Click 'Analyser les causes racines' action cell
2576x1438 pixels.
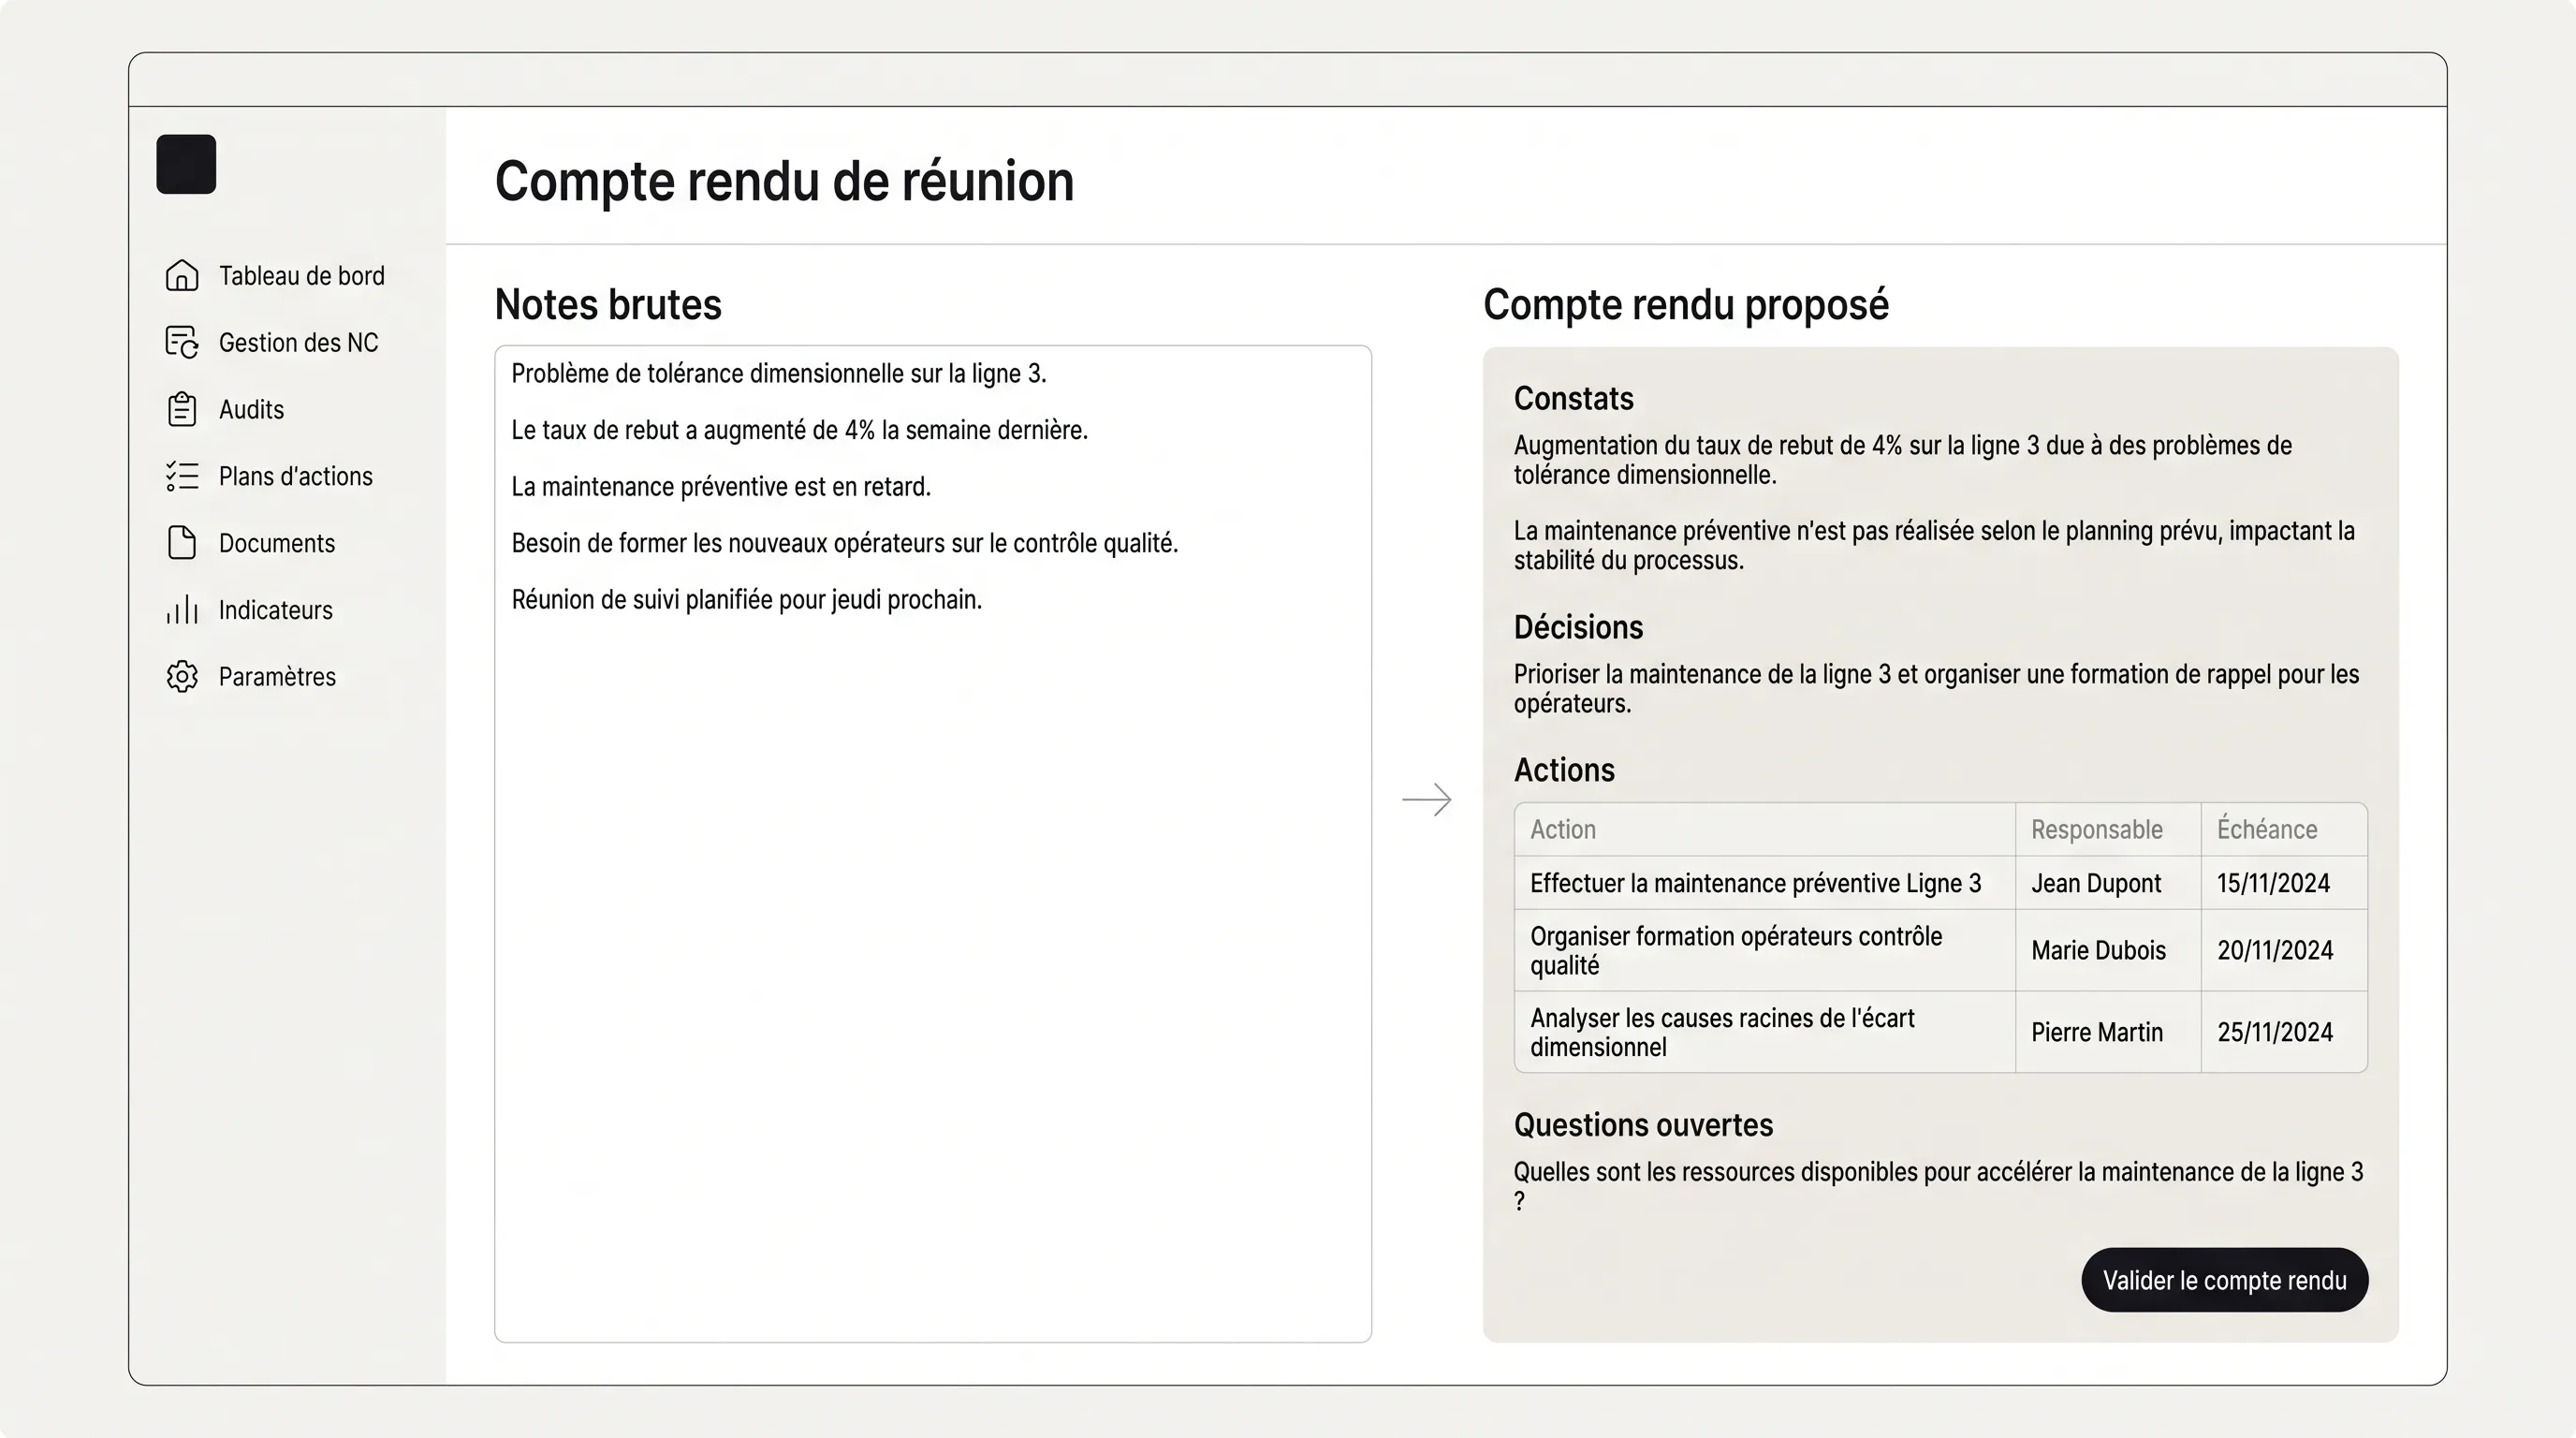pyautogui.click(x=1765, y=1032)
